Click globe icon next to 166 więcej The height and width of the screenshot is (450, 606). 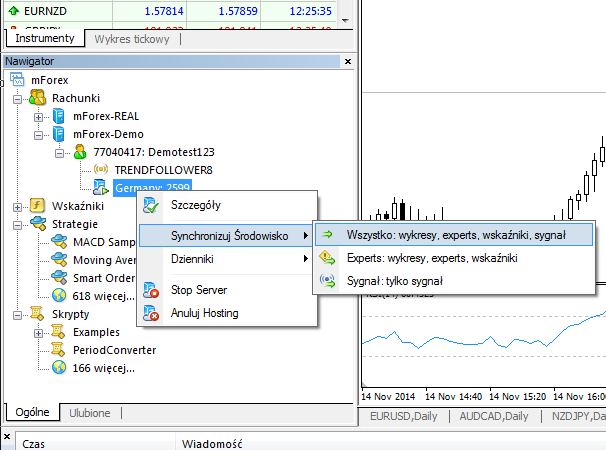pyautogui.click(x=59, y=367)
